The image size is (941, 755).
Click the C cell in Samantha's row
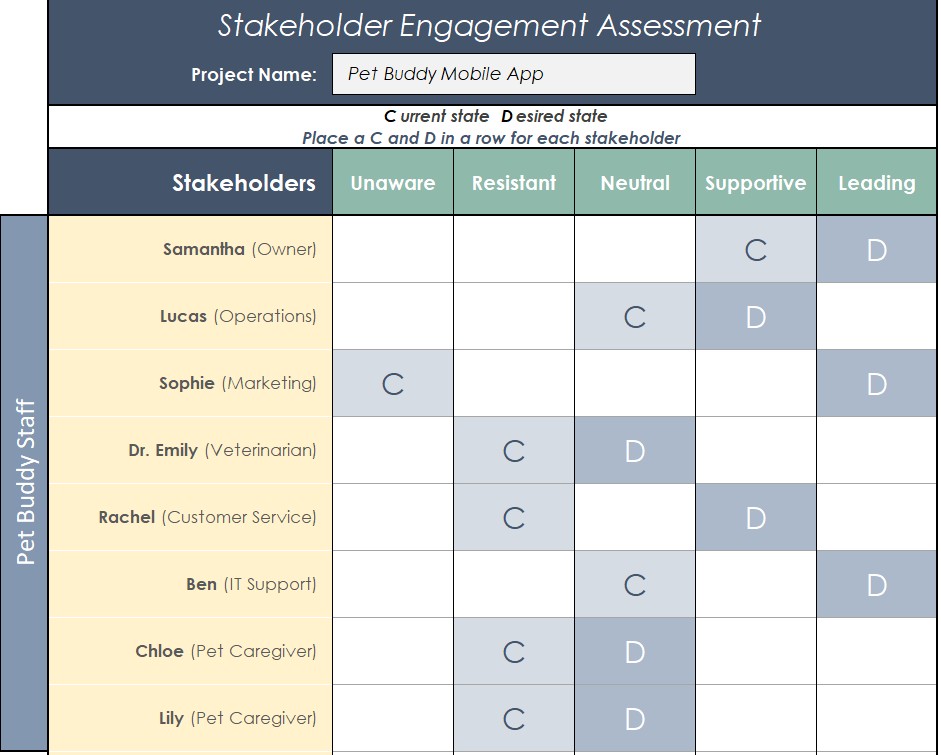tap(756, 249)
